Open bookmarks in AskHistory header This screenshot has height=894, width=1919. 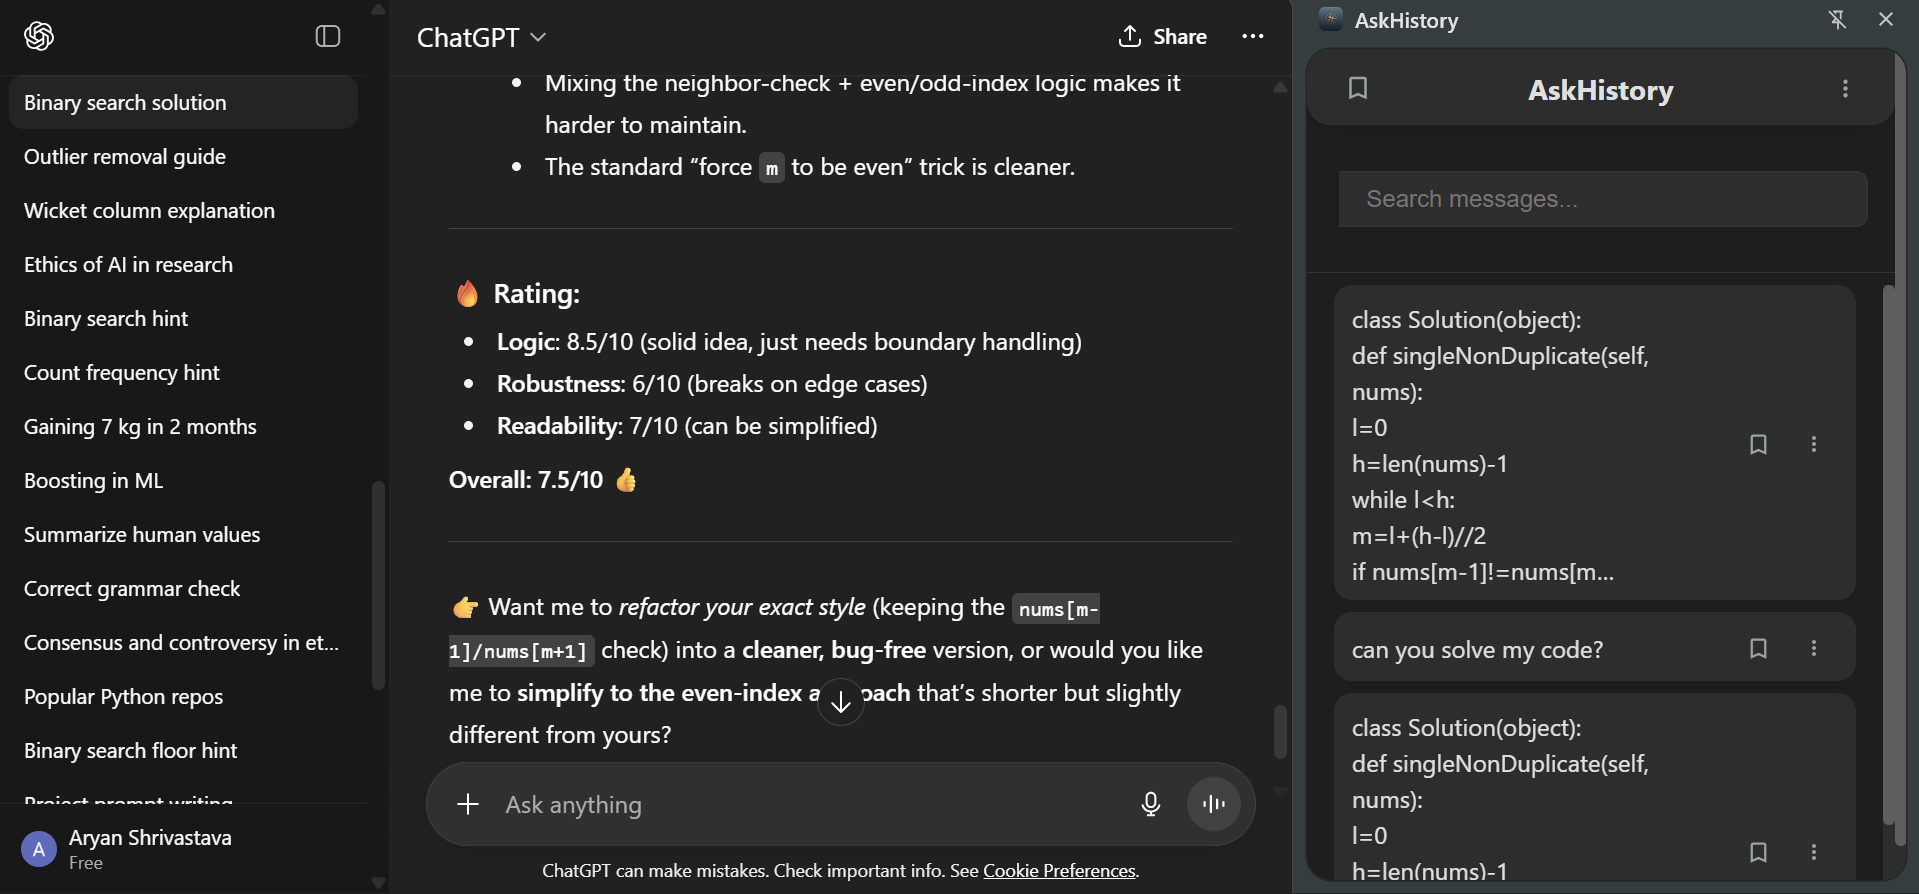1358,89
